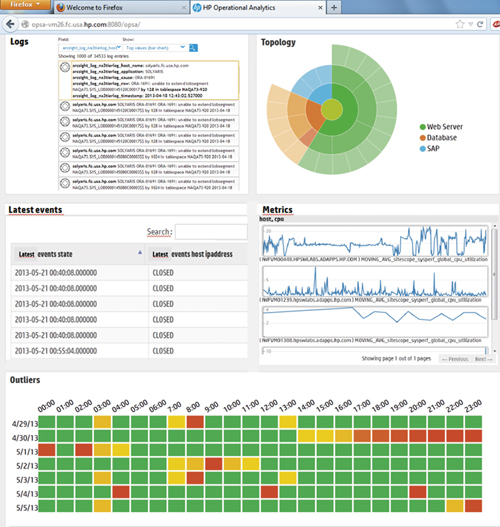Click red outlier cell for 5/3/13 at 8:00
500x527 pixels.
pyautogui.click(x=195, y=478)
